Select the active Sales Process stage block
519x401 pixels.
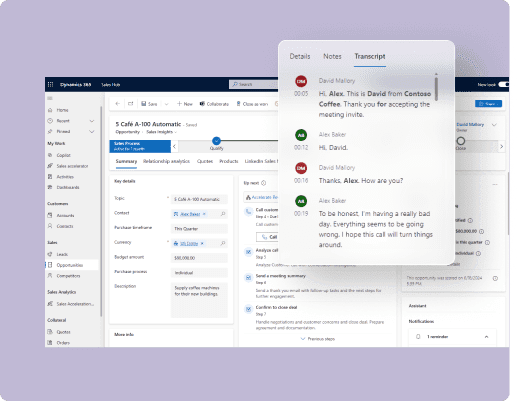click(x=140, y=146)
